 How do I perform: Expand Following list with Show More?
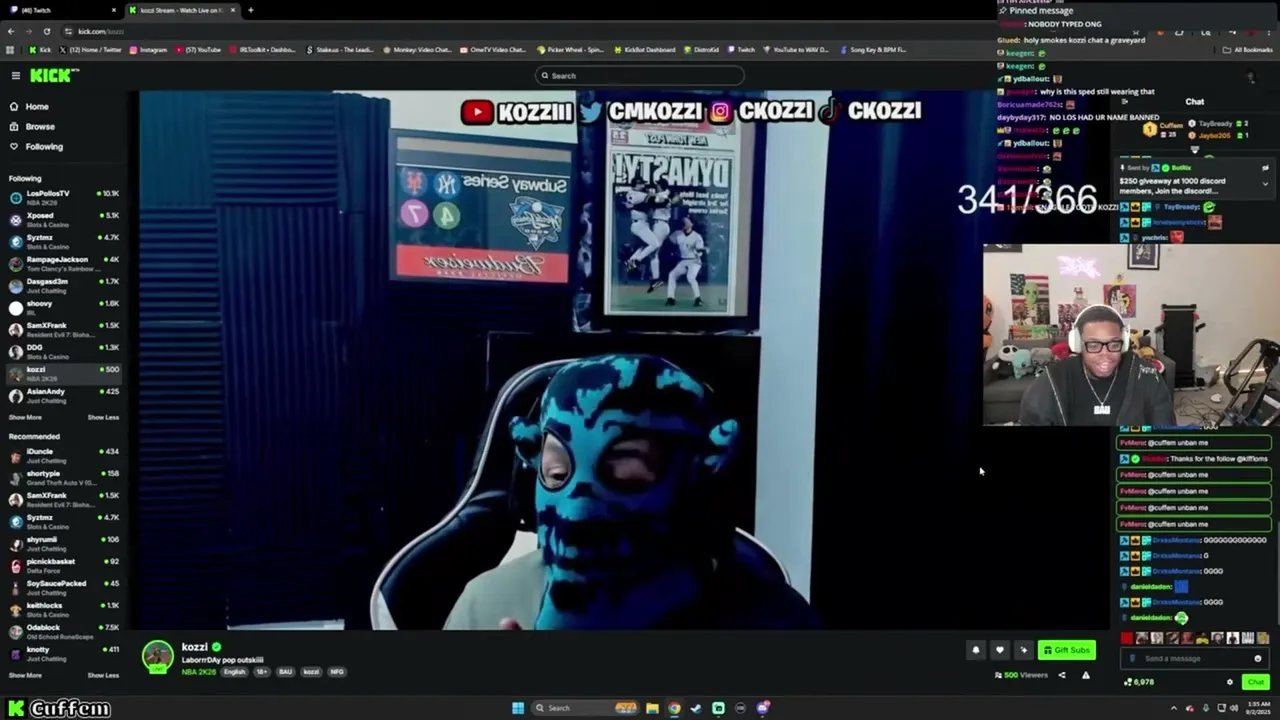click(25, 417)
